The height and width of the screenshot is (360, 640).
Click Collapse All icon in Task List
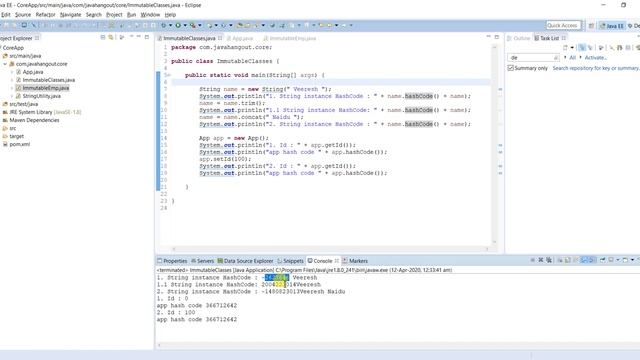tap(628, 48)
